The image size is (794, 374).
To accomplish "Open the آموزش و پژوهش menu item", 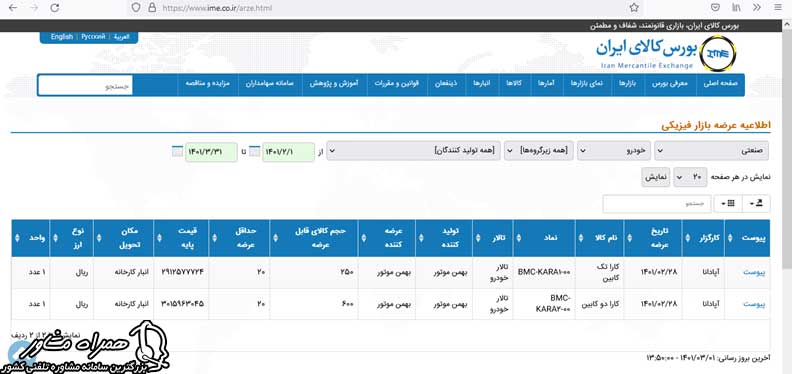I will tap(334, 84).
